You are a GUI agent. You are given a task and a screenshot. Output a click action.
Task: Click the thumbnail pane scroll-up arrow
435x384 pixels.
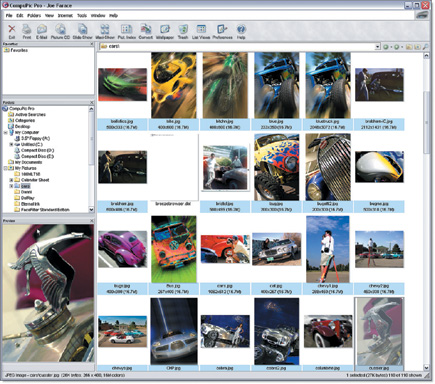[x=426, y=56]
